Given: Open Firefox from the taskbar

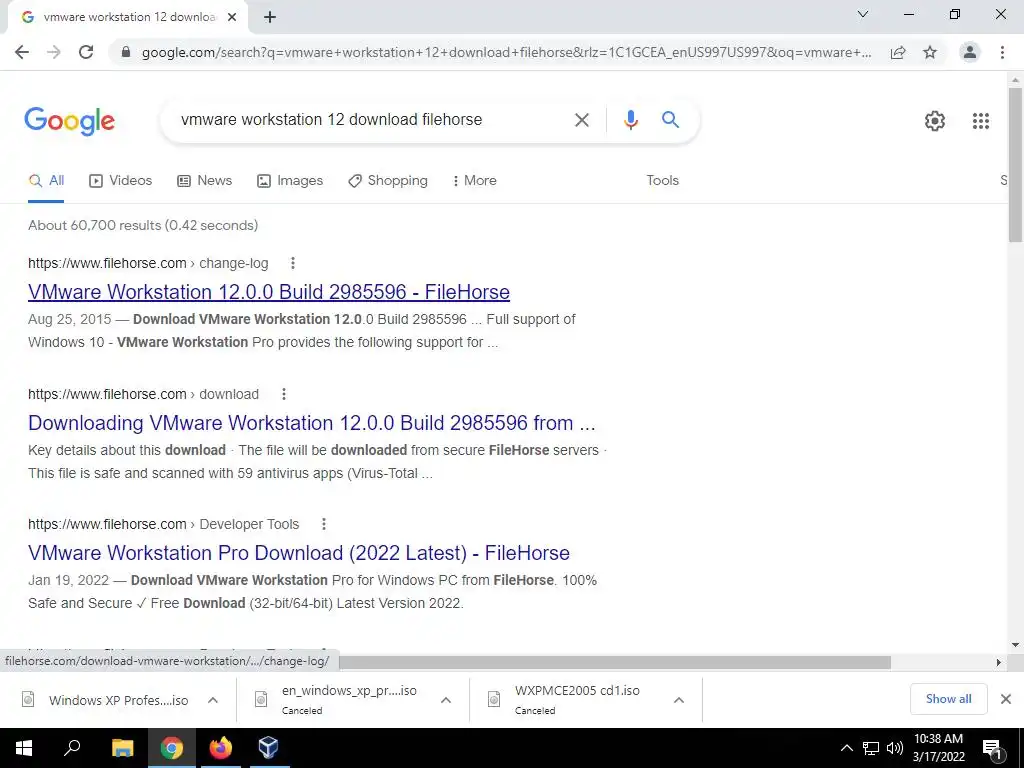Looking at the screenshot, I should click(220, 748).
